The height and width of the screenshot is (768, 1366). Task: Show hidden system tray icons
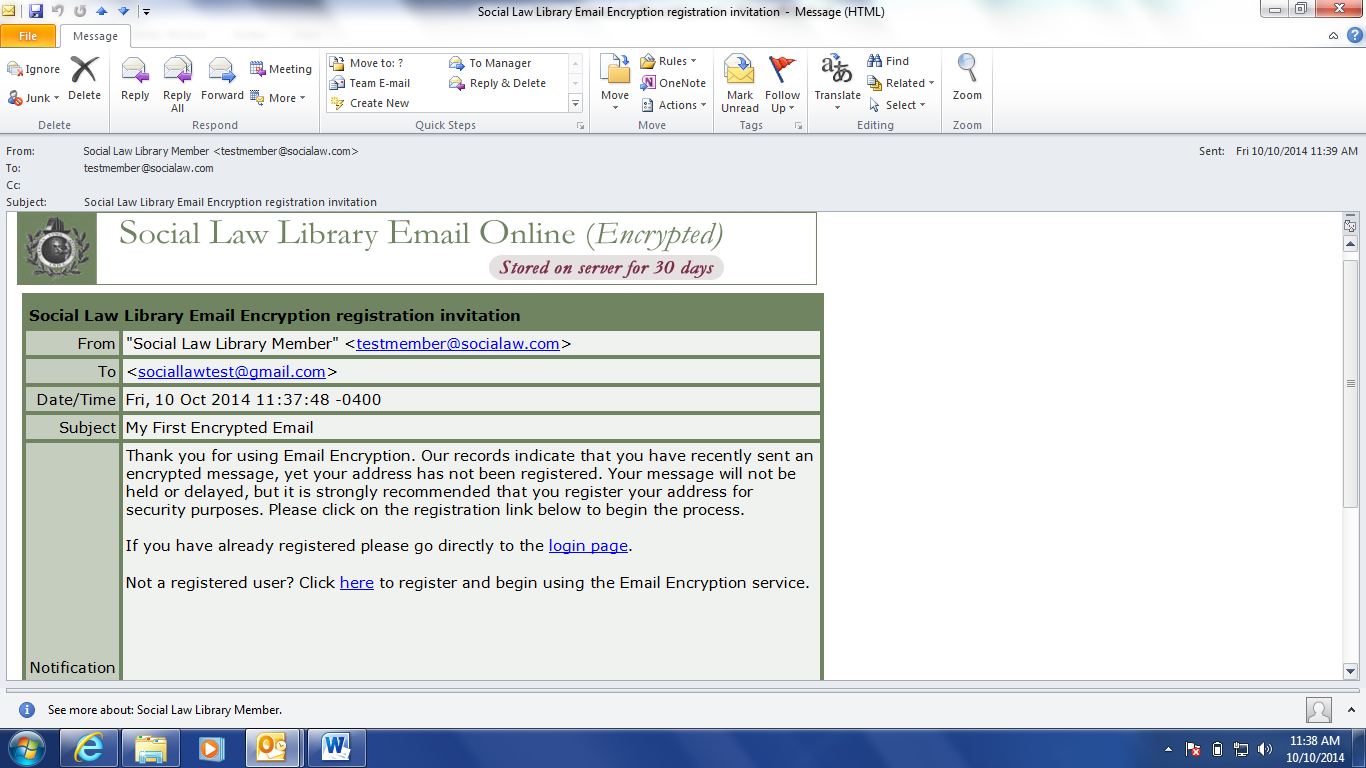click(x=1169, y=749)
